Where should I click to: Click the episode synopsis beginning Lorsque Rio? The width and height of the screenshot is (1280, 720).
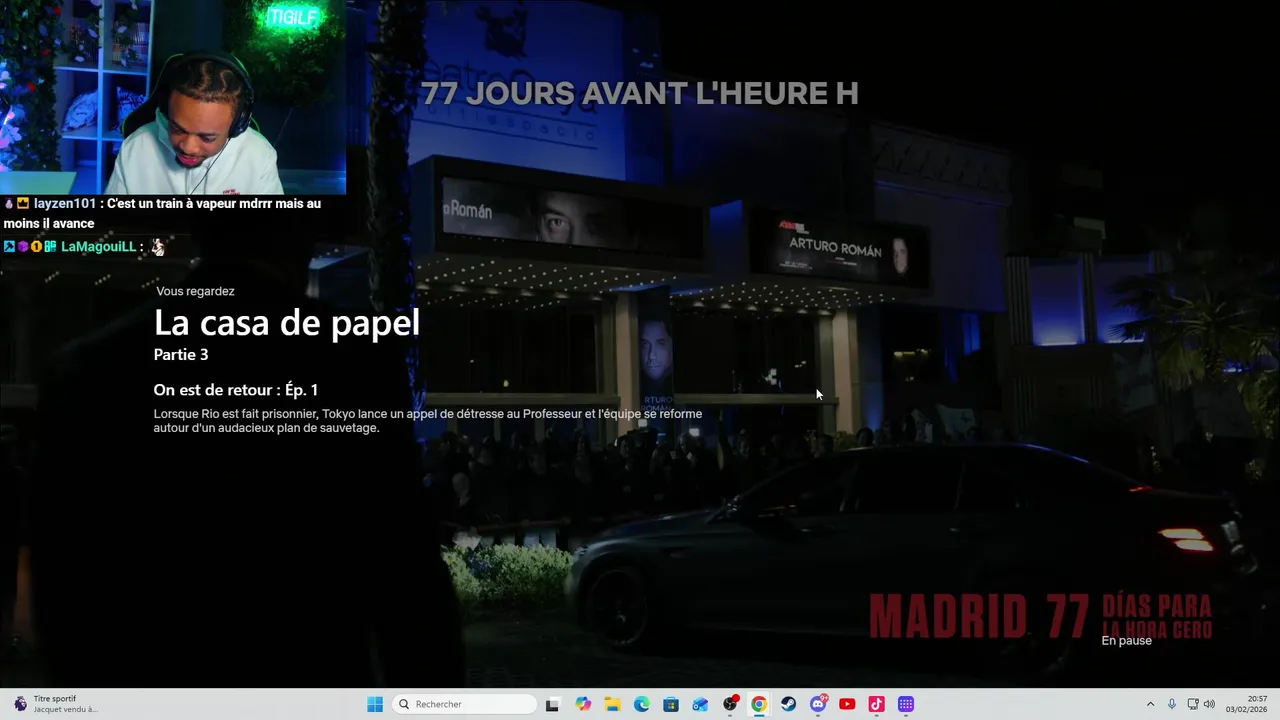(428, 421)
